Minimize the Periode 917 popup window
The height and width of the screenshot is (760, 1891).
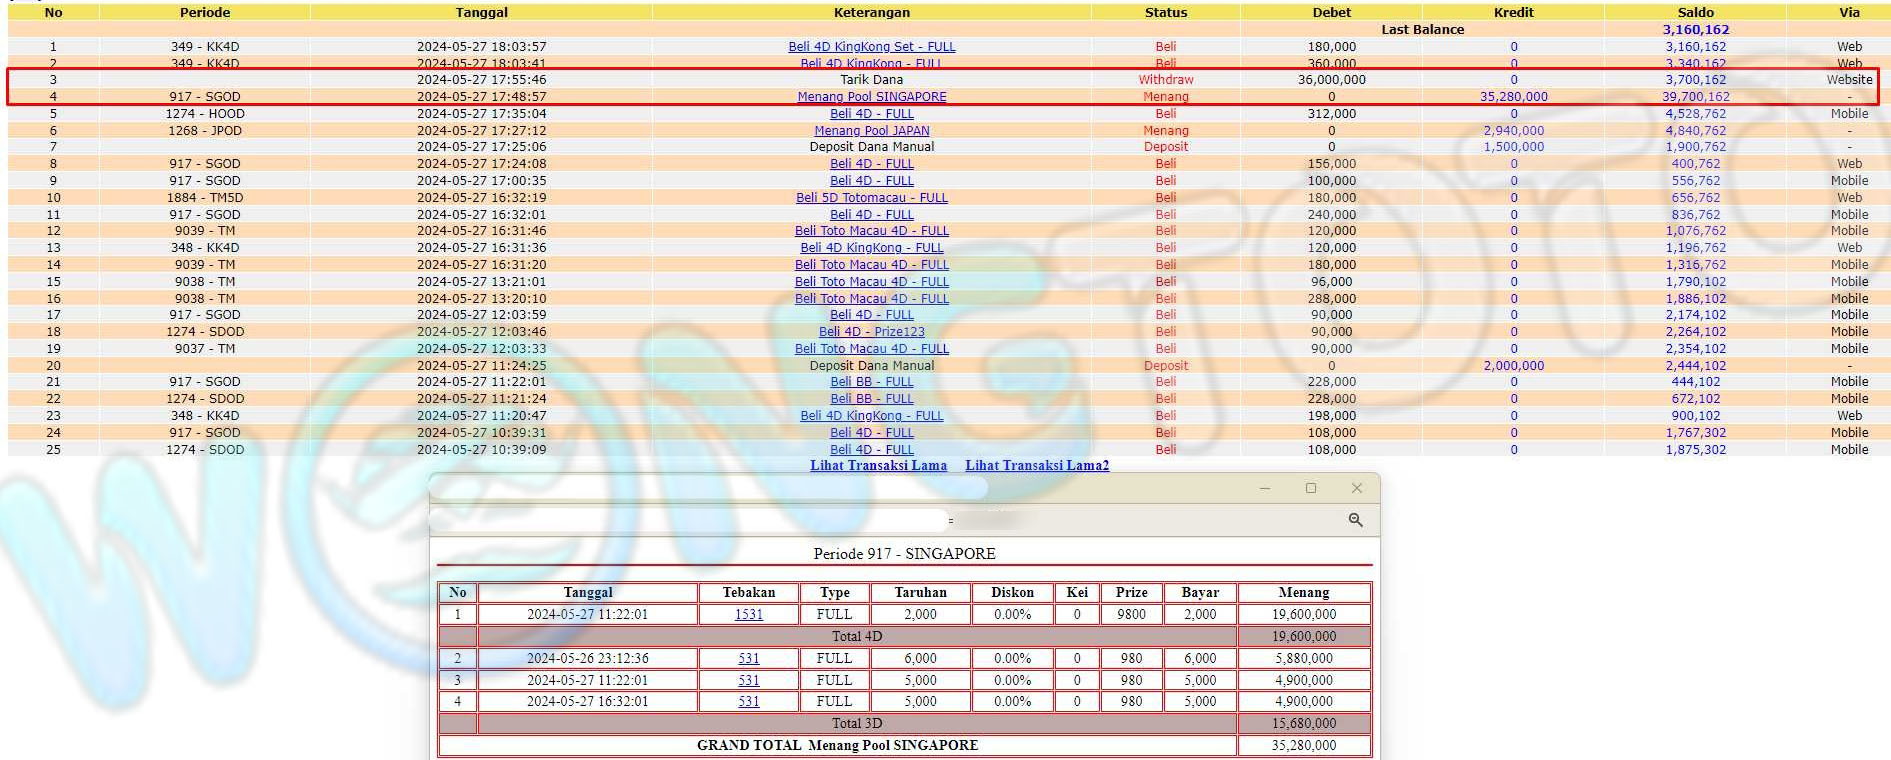1265,488
